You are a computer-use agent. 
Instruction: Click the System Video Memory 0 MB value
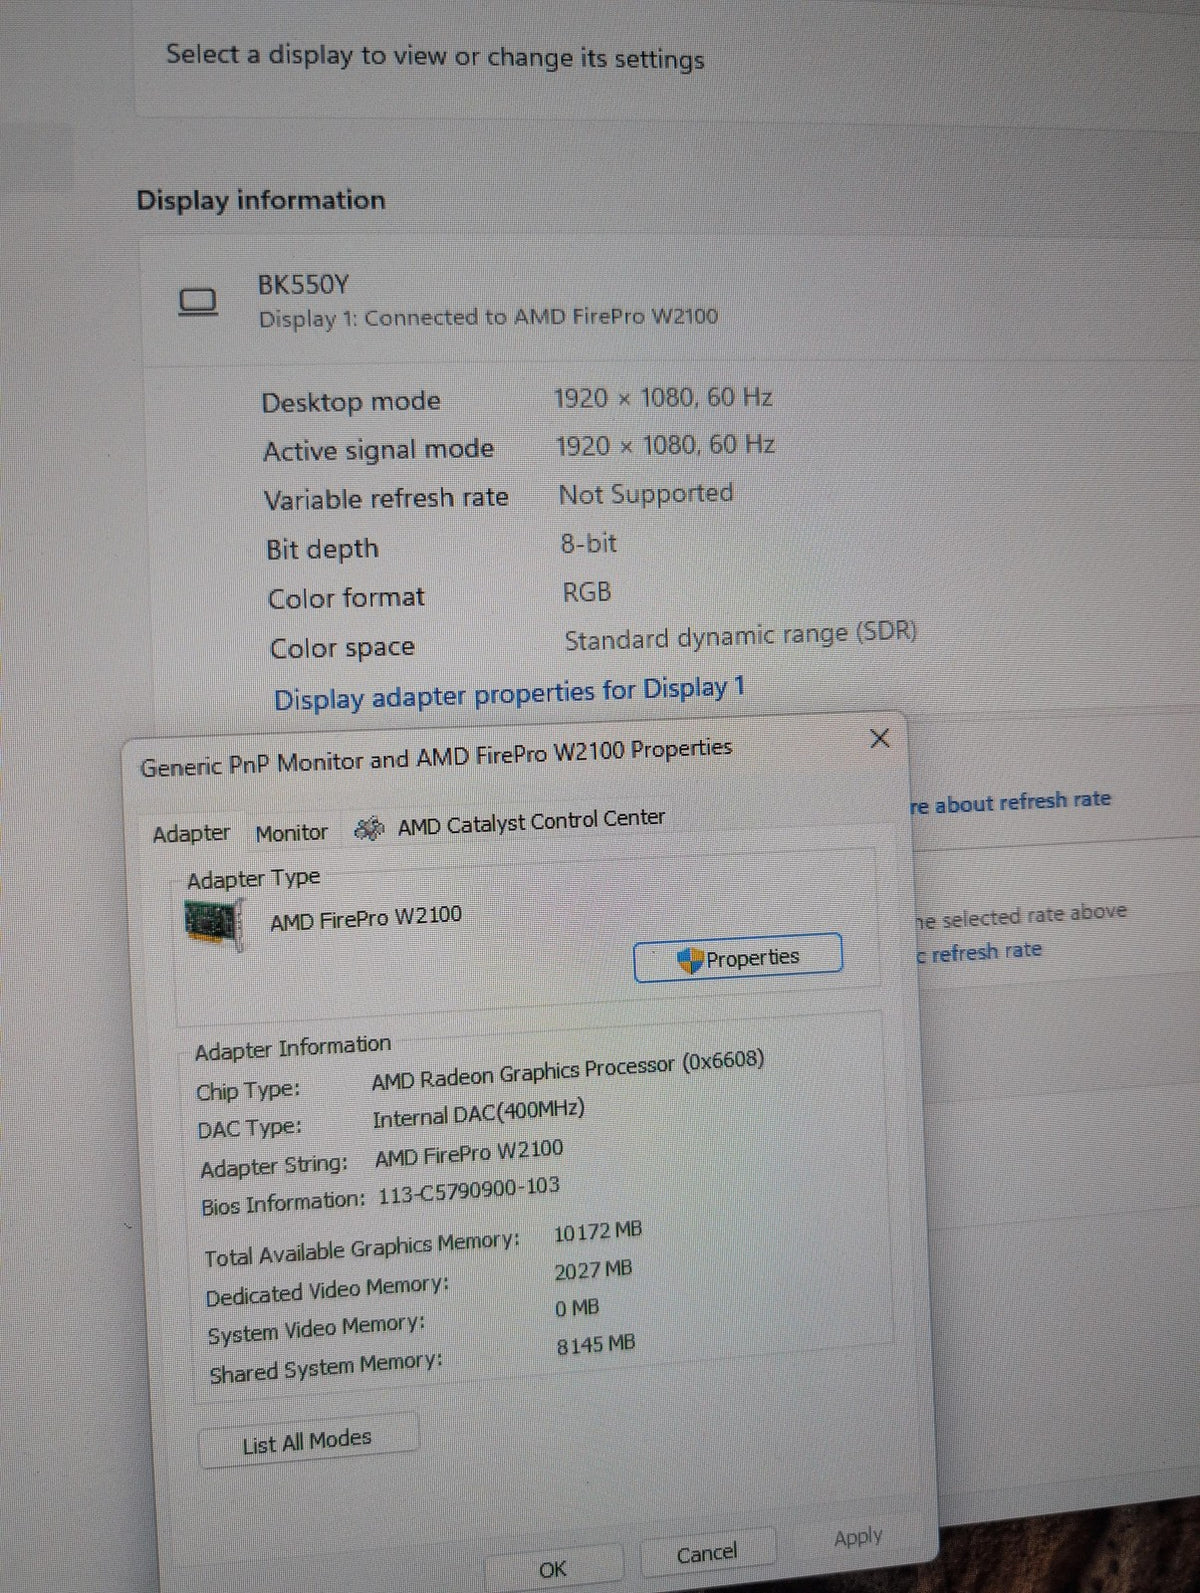point(577,1309)
